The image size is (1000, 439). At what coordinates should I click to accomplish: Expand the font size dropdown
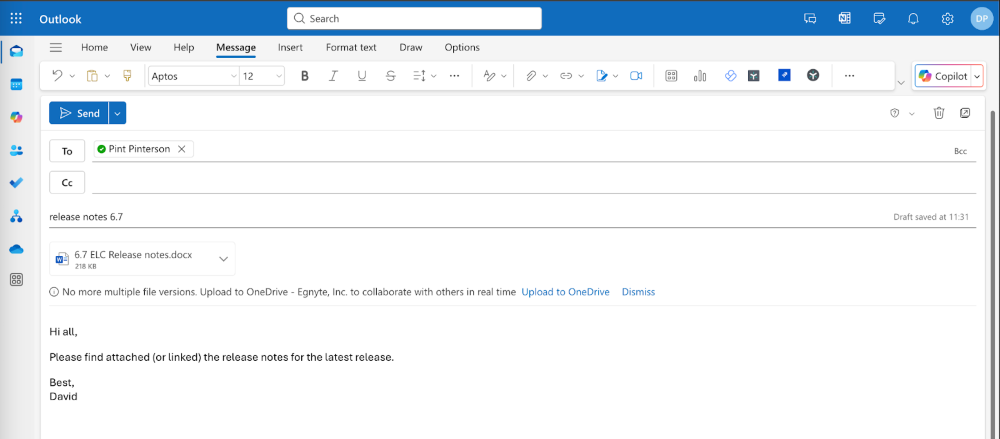coord(278,76)
